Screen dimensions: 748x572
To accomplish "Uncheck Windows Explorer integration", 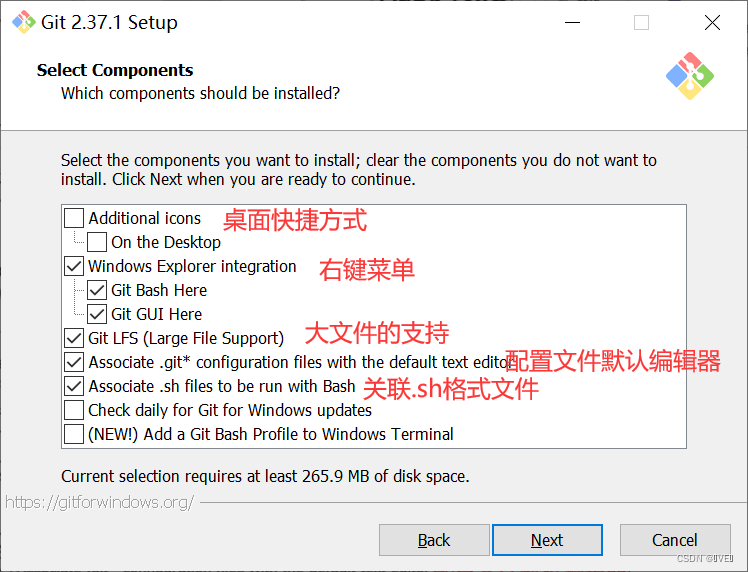I will [74, 266].
